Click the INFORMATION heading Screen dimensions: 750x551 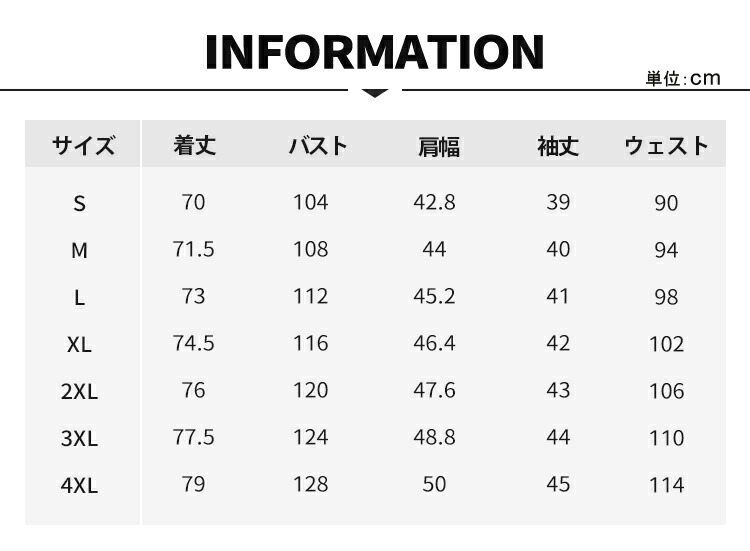(x=374, y=52)
